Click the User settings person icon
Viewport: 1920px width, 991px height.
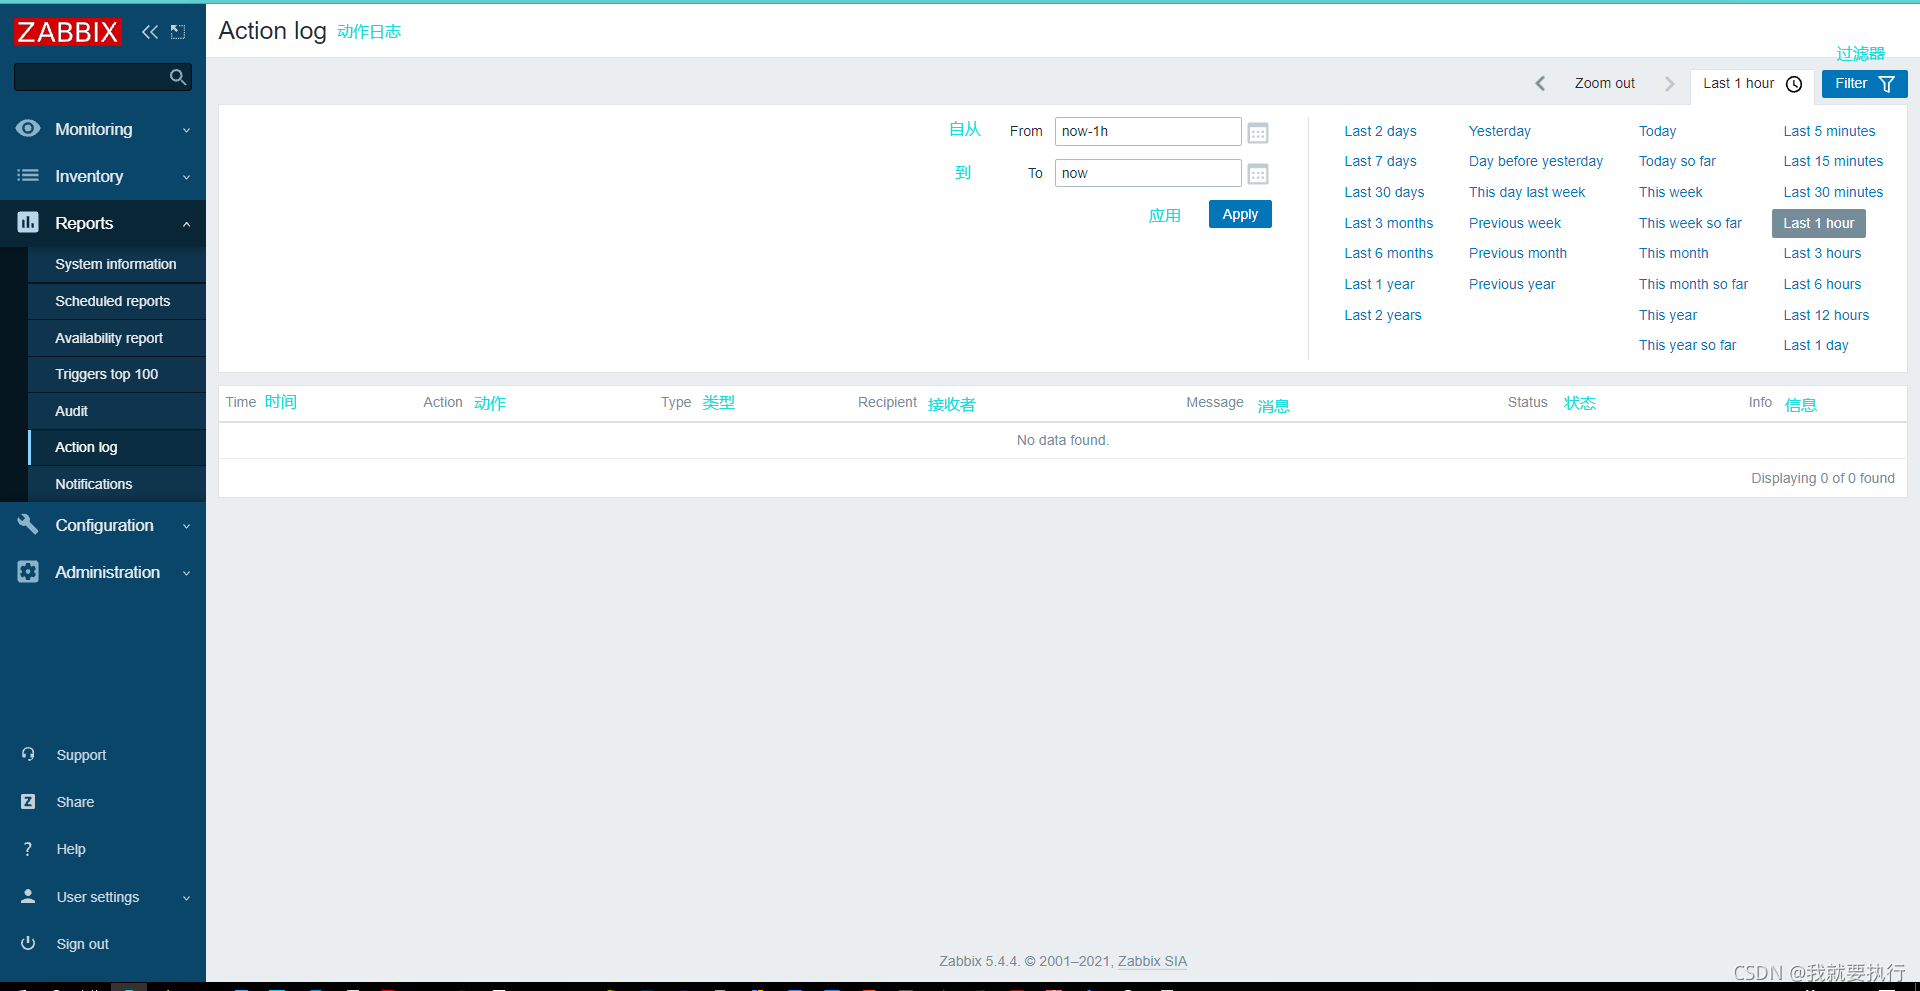[x=28, y=896]
